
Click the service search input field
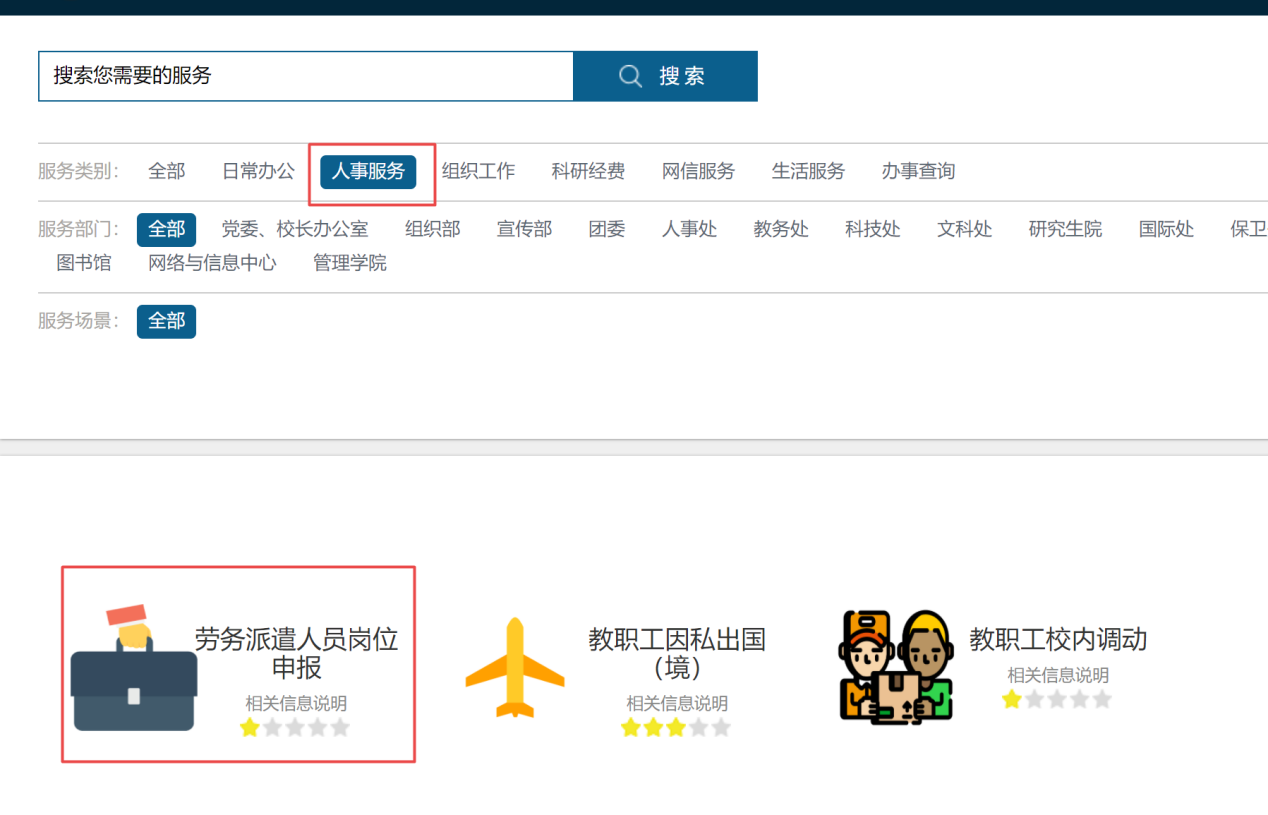pos(305,77)
